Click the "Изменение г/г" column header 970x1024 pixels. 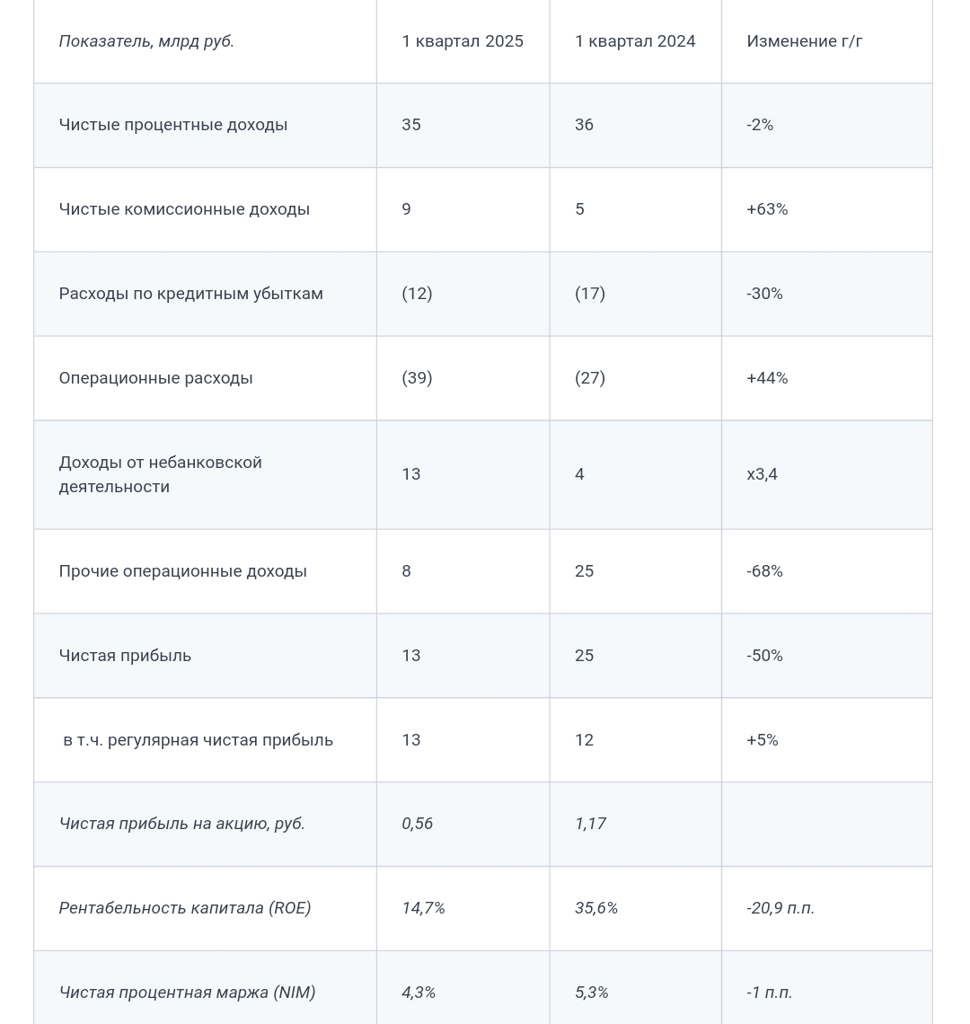point(804,41)
